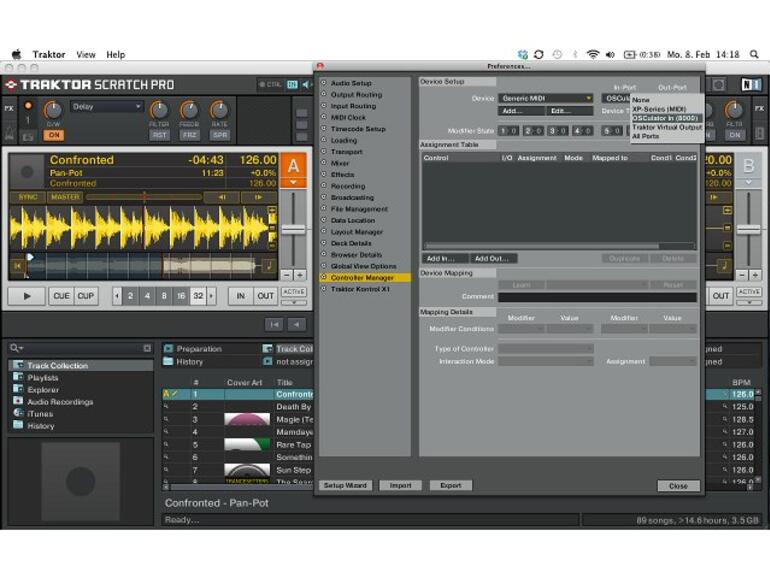Click the tempo bend forward arrow
Viewport: 770px width, 578px height.
click(x=258, y=197)
